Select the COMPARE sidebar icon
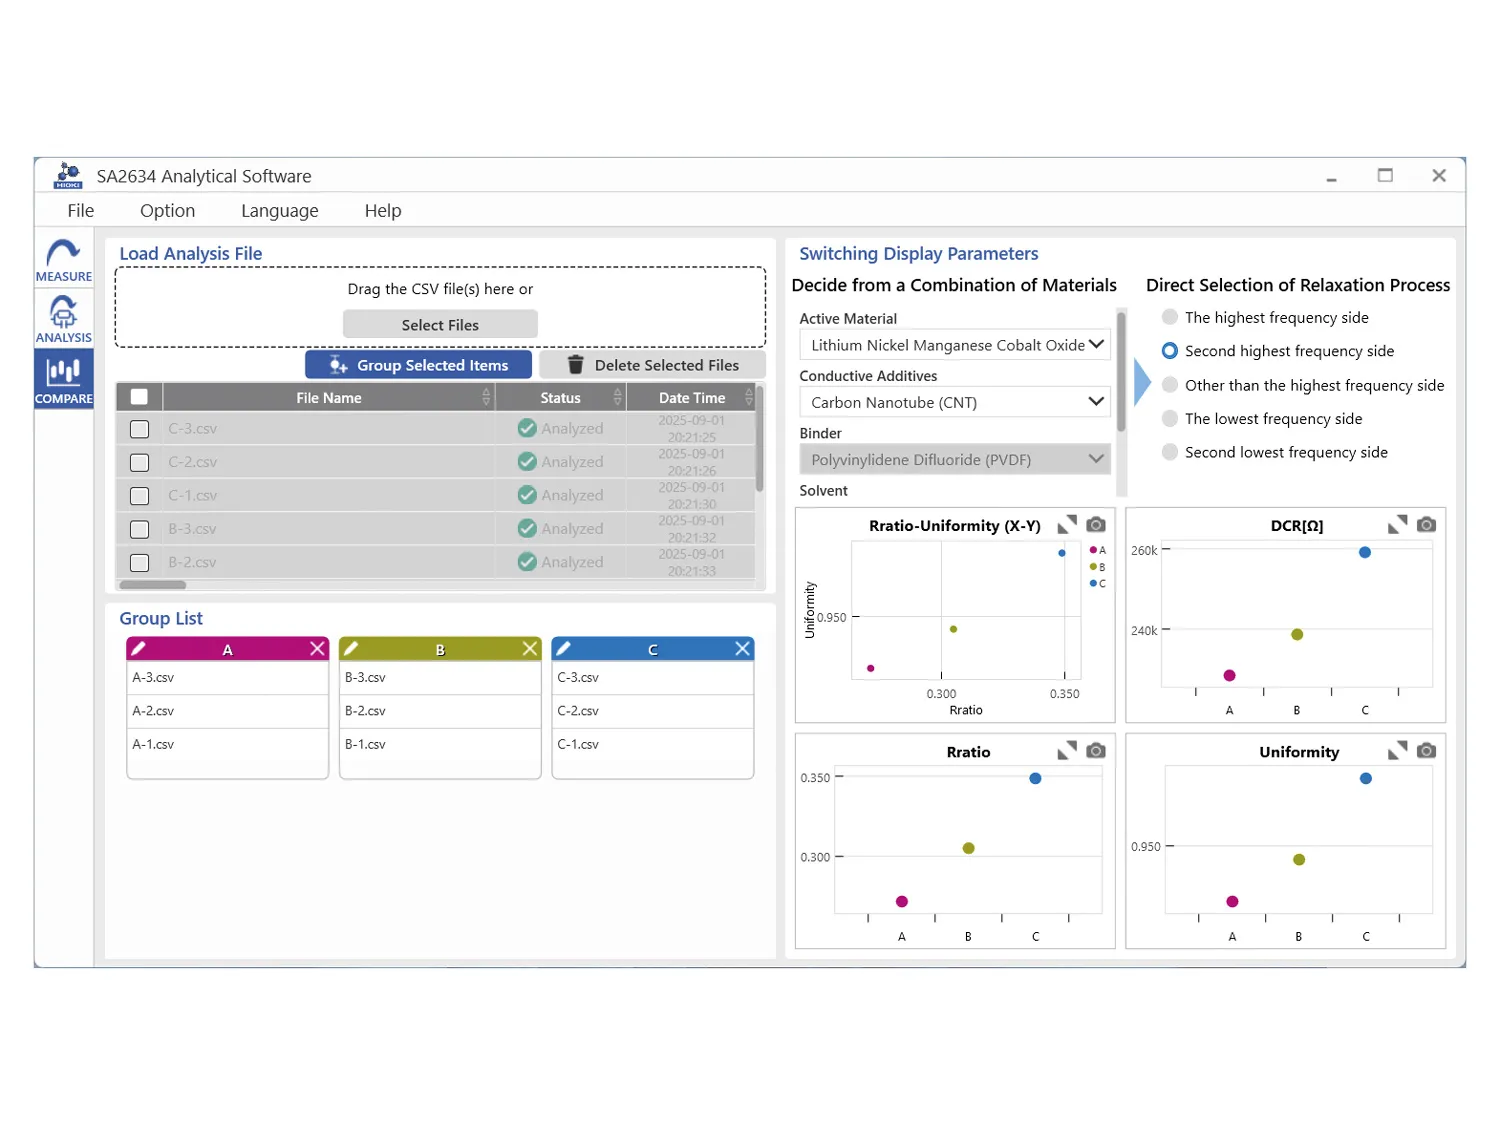This screenshot has width=1500, height=1125. [x=64, y=379]
